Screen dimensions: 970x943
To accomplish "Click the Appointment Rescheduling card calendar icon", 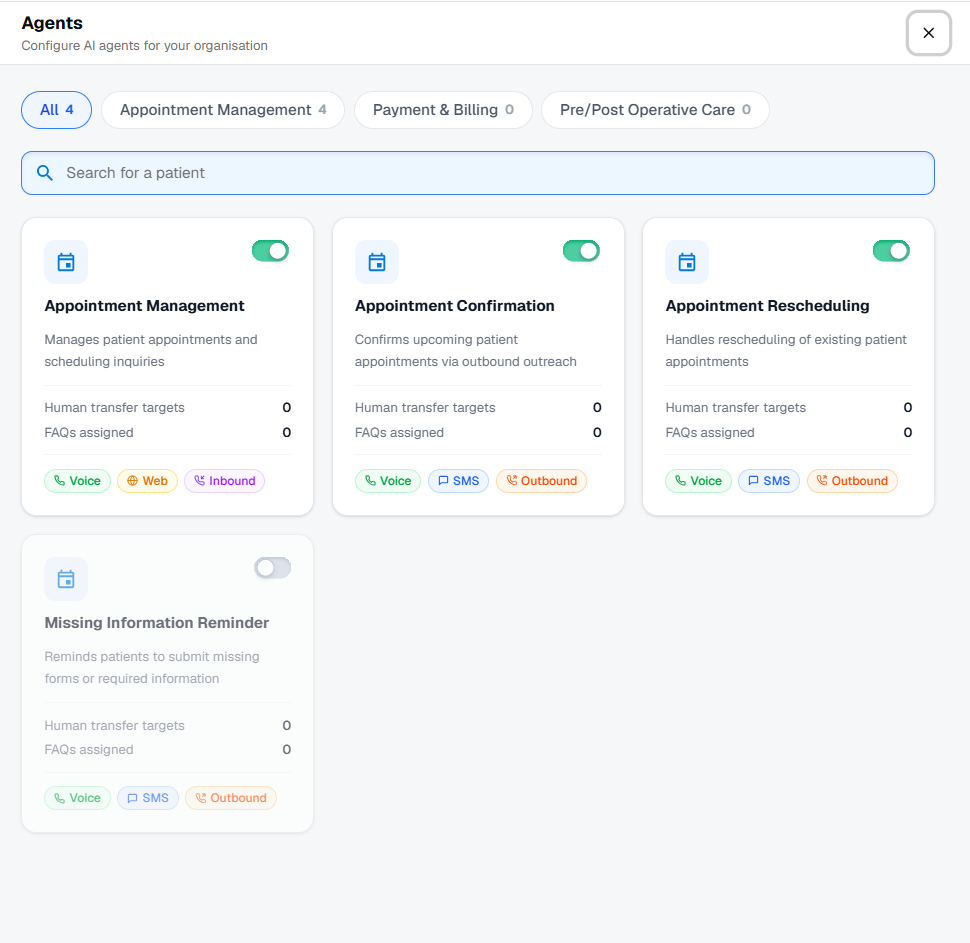I will [x=687, y=262].
